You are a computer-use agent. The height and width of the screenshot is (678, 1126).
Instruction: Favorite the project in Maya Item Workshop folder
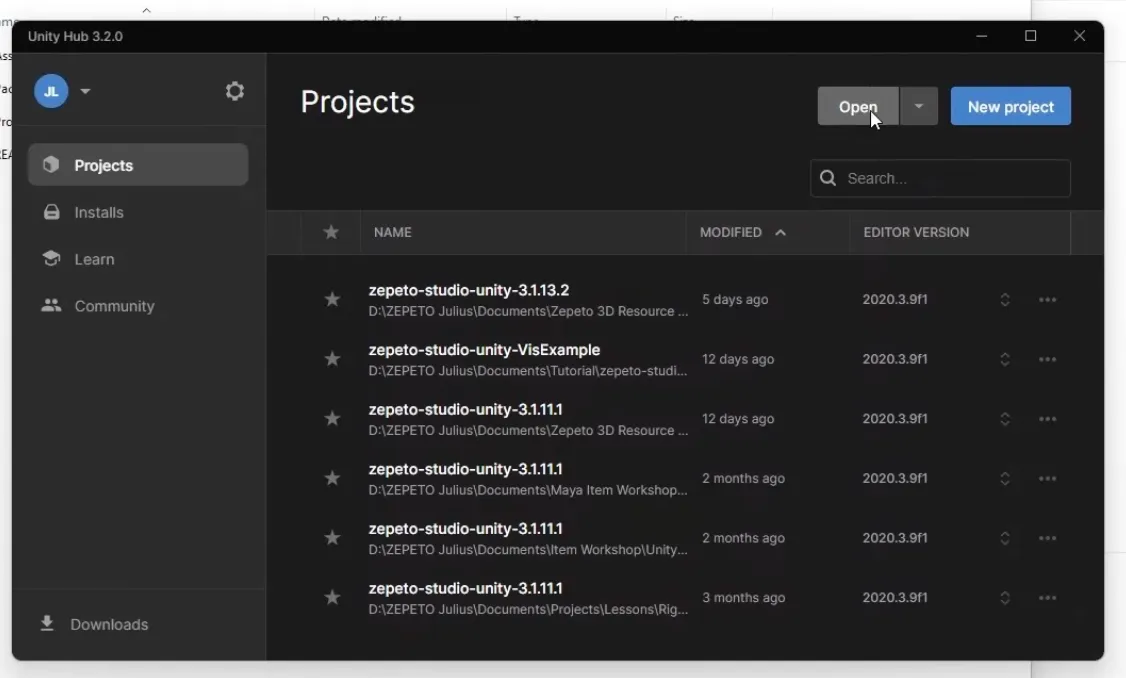(x=332, y=478)
